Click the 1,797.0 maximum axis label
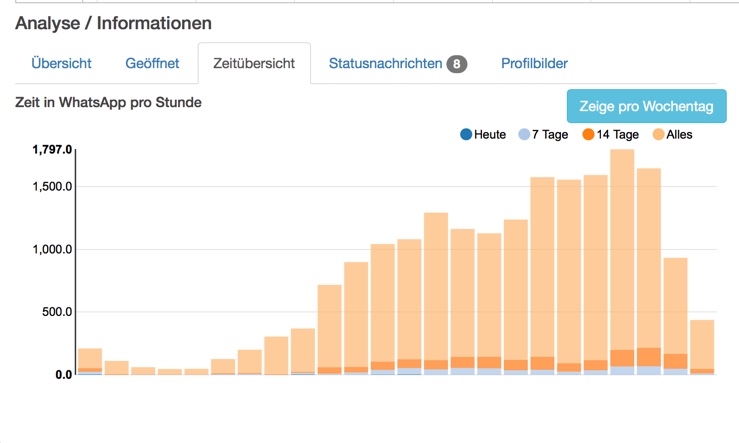This screenshot has height=443, width=739. [x=52, y=150]
